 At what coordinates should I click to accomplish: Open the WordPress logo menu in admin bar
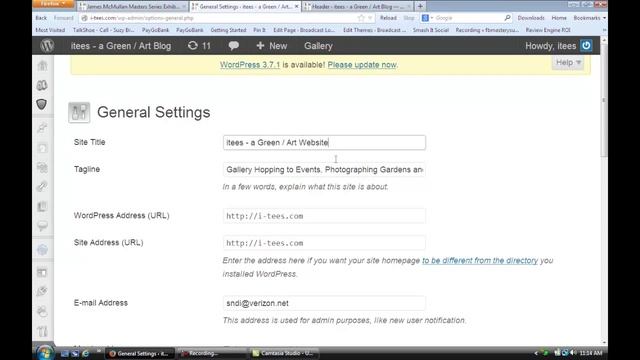click(x=47, y=46)
